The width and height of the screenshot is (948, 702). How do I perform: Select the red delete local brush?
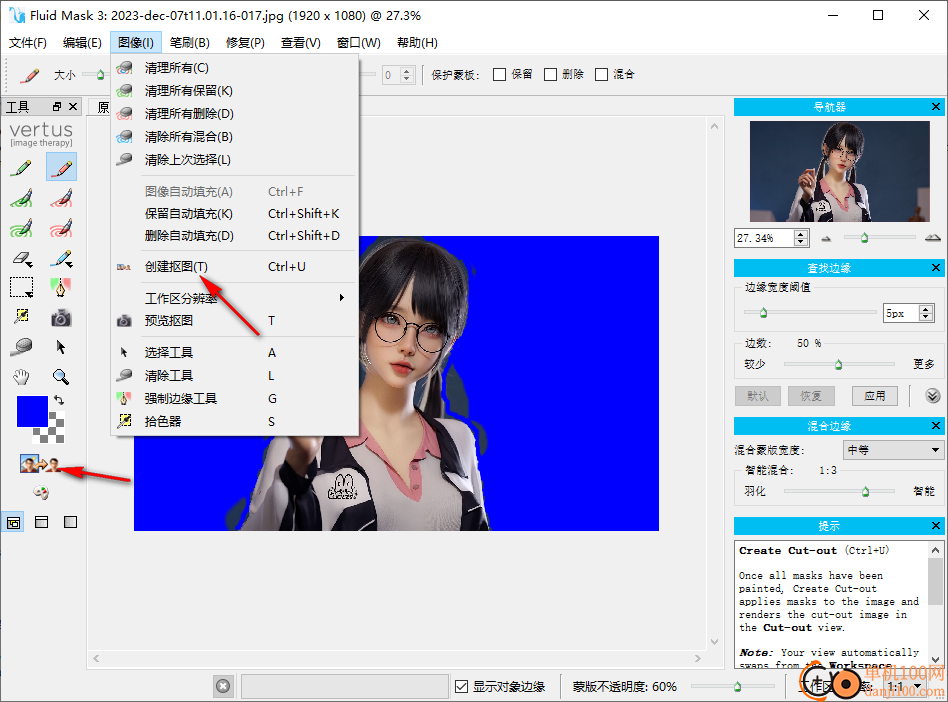pyautogui.click(x=61, y=198)
